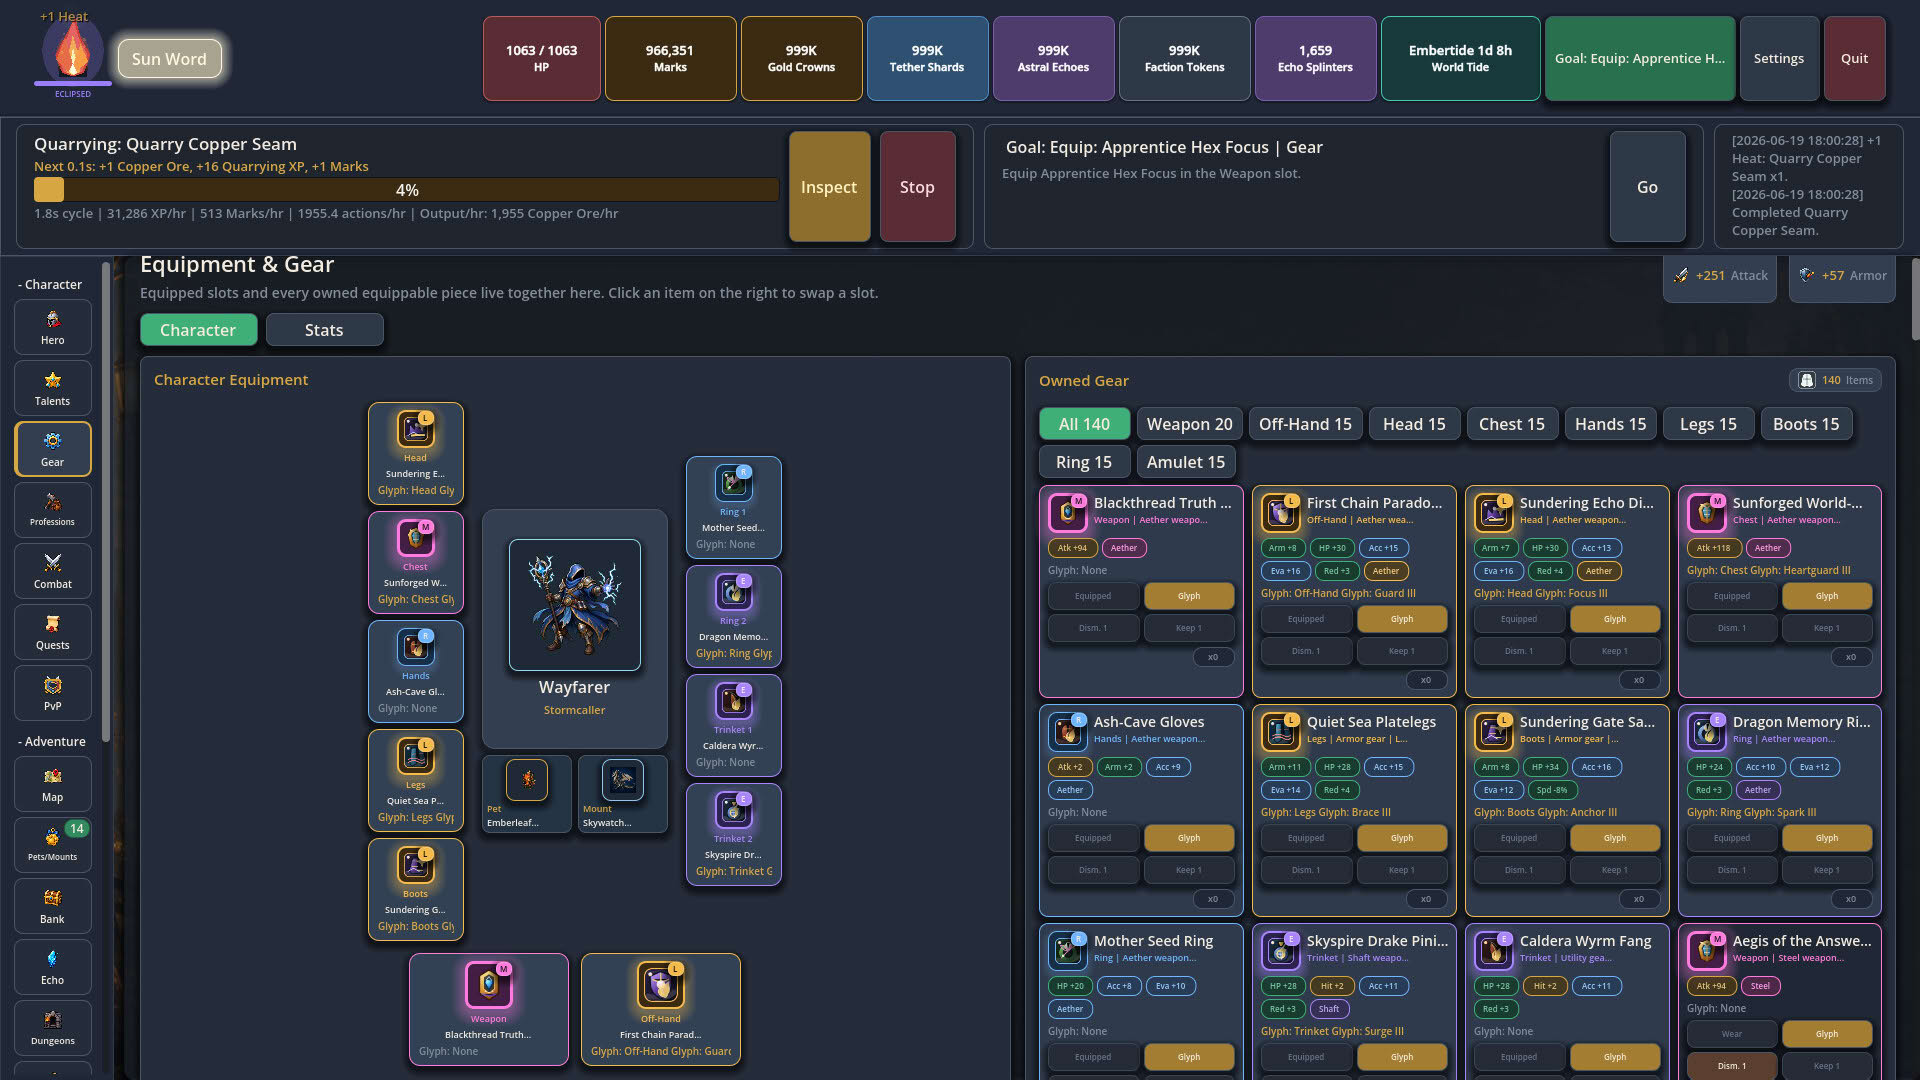The height and width of the screenshot is (1080, 1920).
Task: Click the 1063 / 1063 HP counter
Action: pos(541,58)
